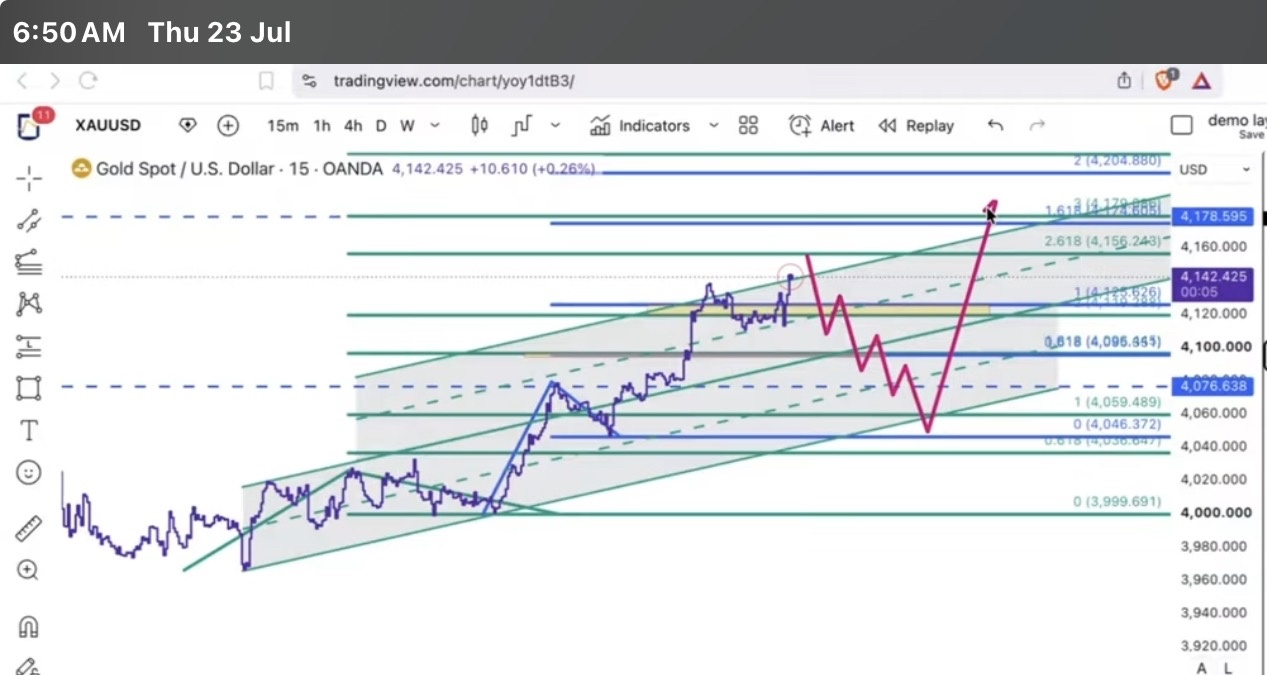Redo the chart action
The width and height of the screenshot is (1267, 675).
(x=1037, y=125)
